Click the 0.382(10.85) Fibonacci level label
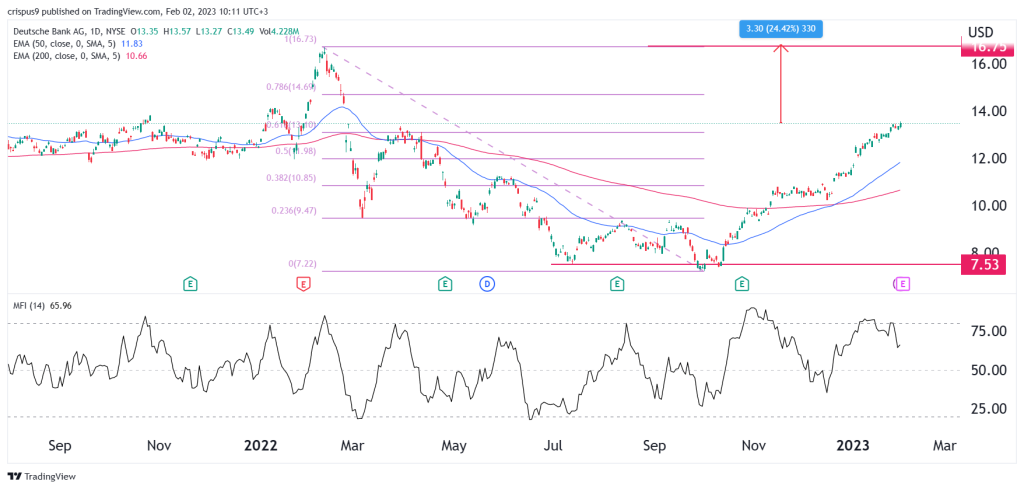The height and width of the screenshot is (489, 1024). [x=291, y=178]
